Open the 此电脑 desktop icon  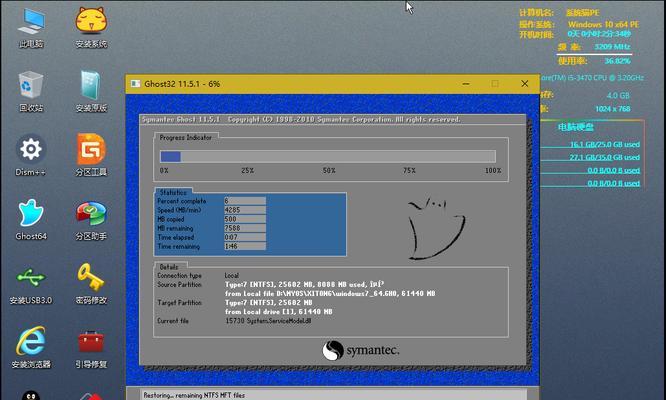31,27
